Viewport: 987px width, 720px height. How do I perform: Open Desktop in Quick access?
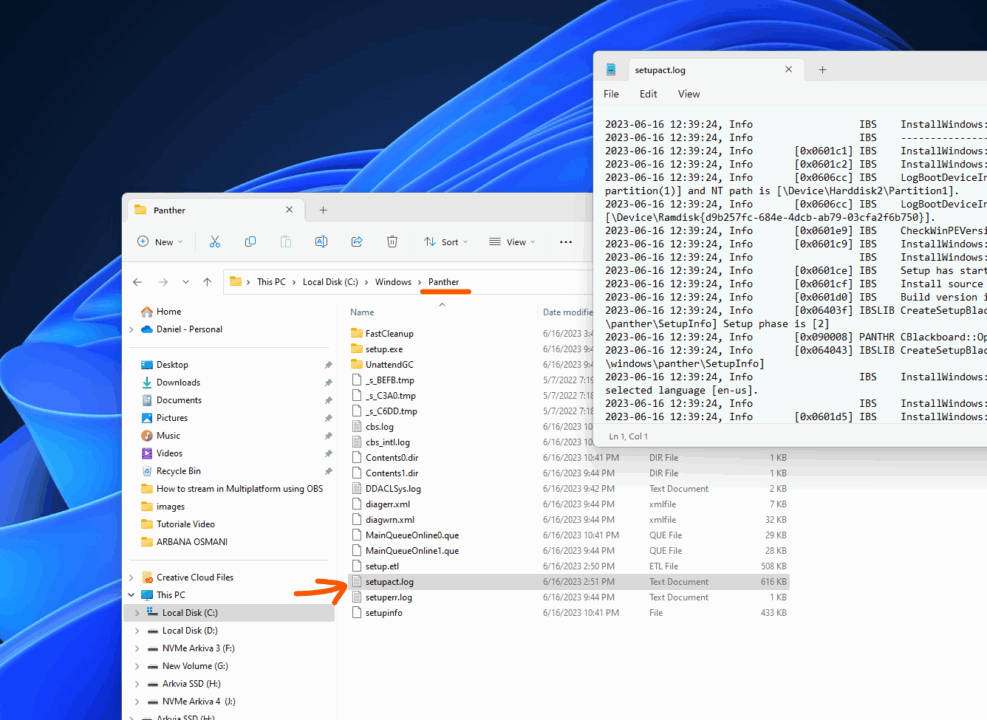click(x=172, y=364)
